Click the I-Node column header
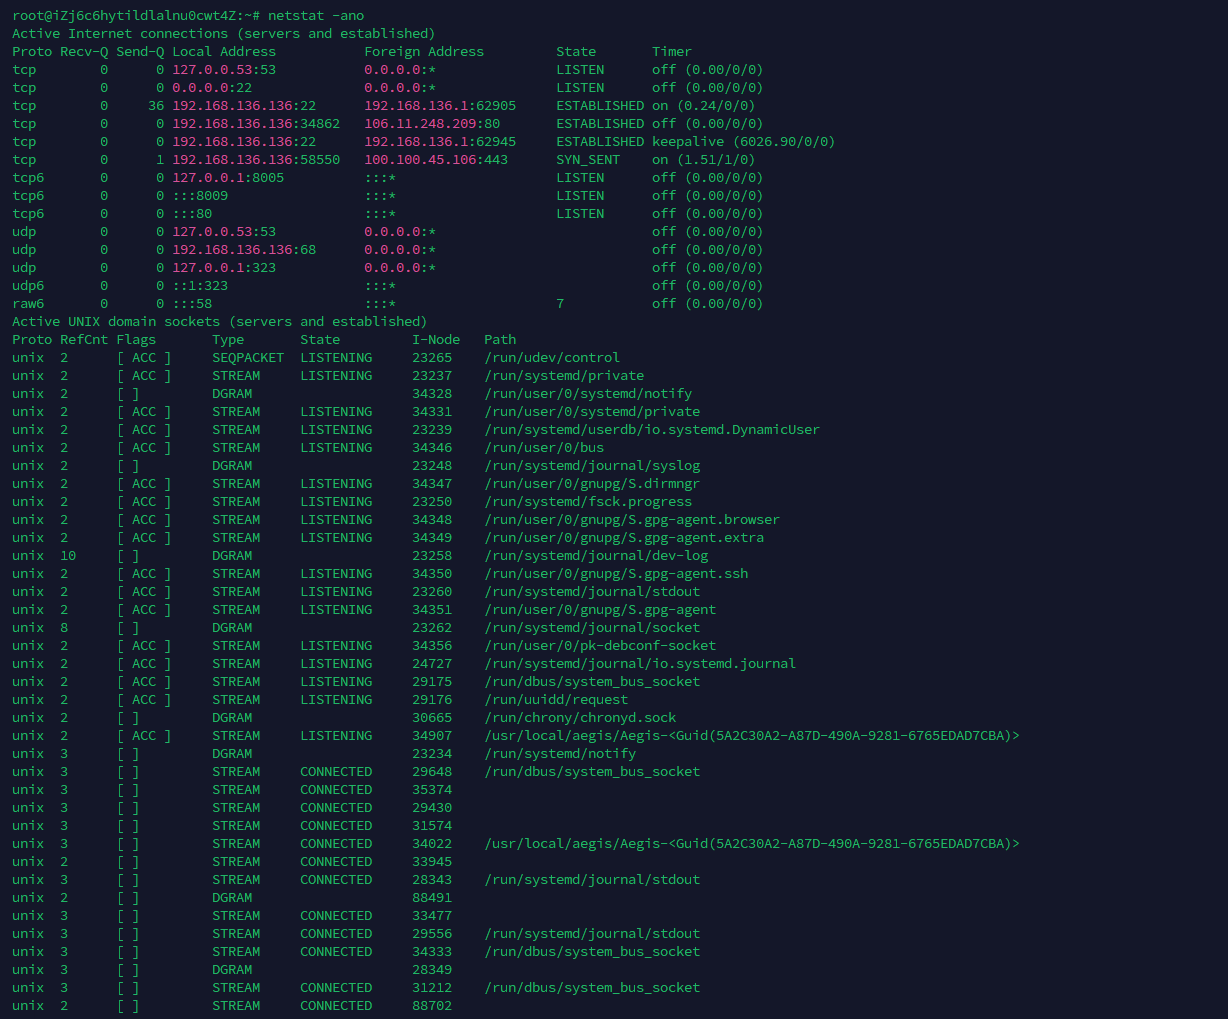Viewport: 1228px width, 1019px height. pyautogui.click(x=436, y=340)
